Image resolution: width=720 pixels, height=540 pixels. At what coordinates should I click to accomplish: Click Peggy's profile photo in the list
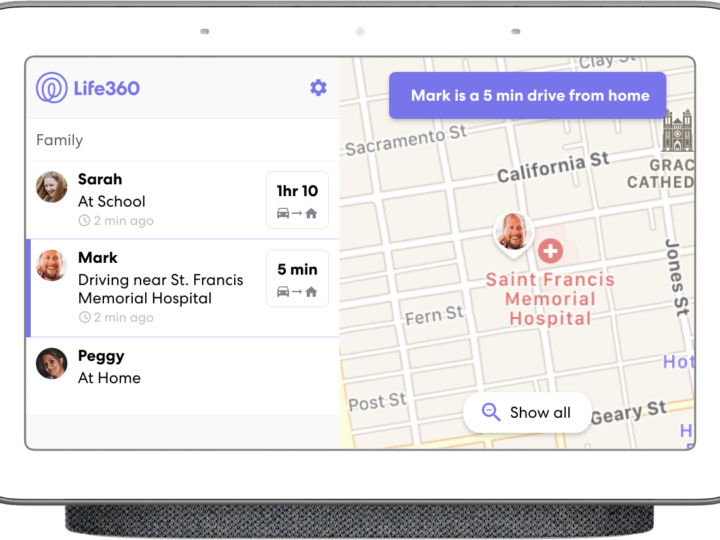coord(52,363)
